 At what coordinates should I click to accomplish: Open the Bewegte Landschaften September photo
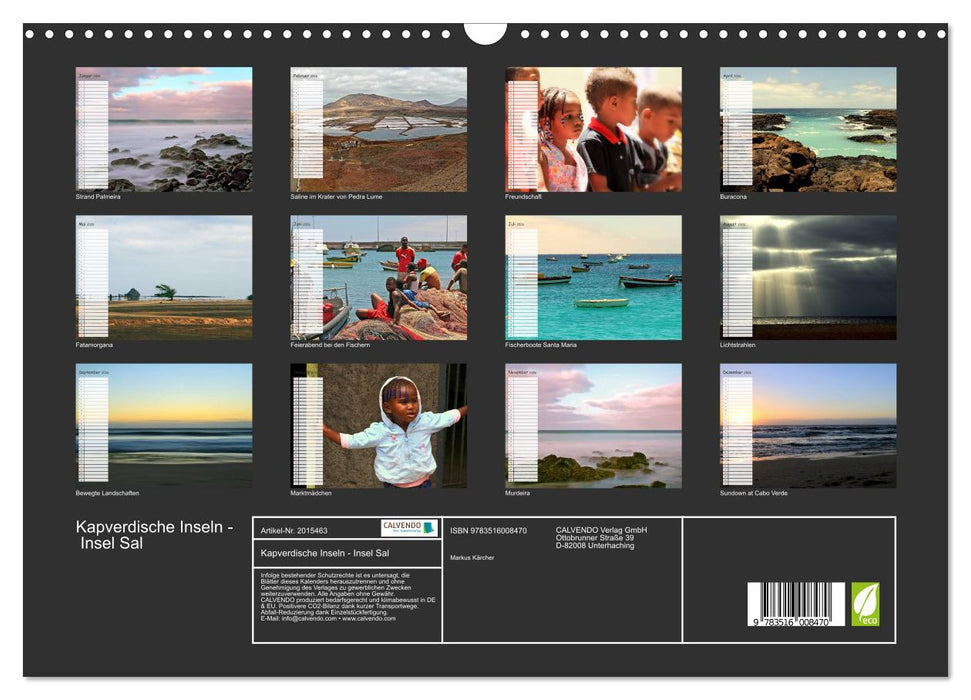(x=164, y=425)
